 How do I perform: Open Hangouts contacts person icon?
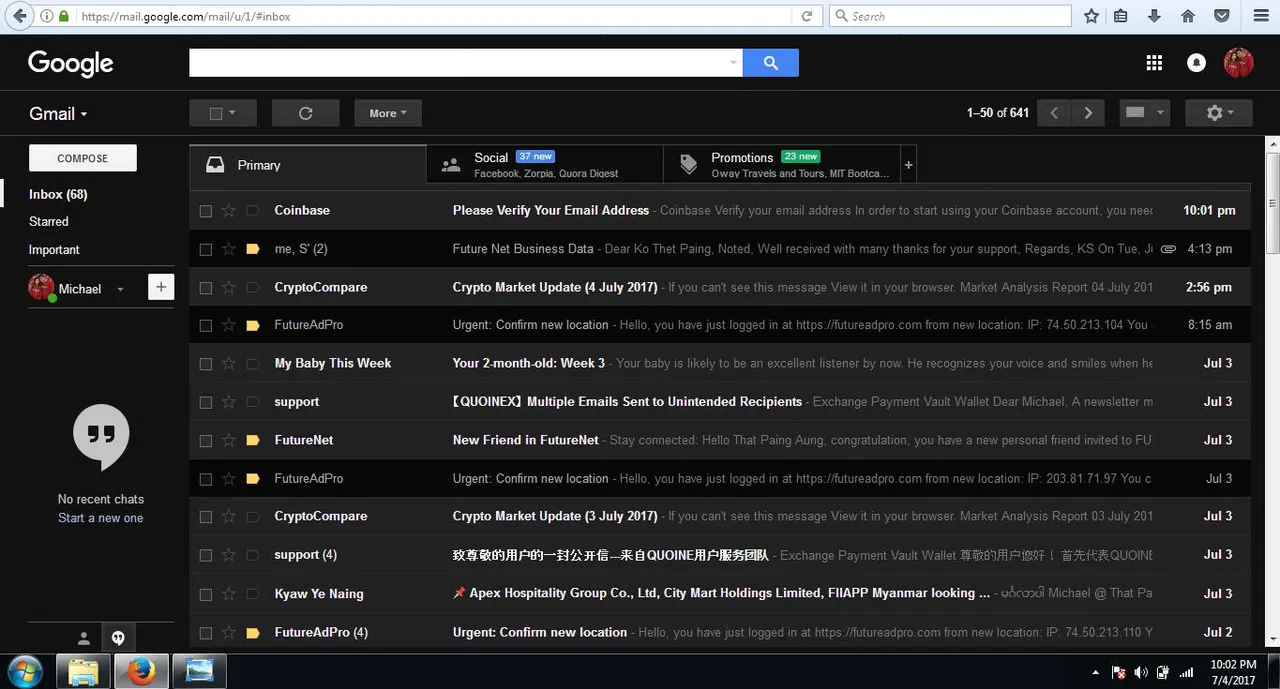tap(84, 638)
